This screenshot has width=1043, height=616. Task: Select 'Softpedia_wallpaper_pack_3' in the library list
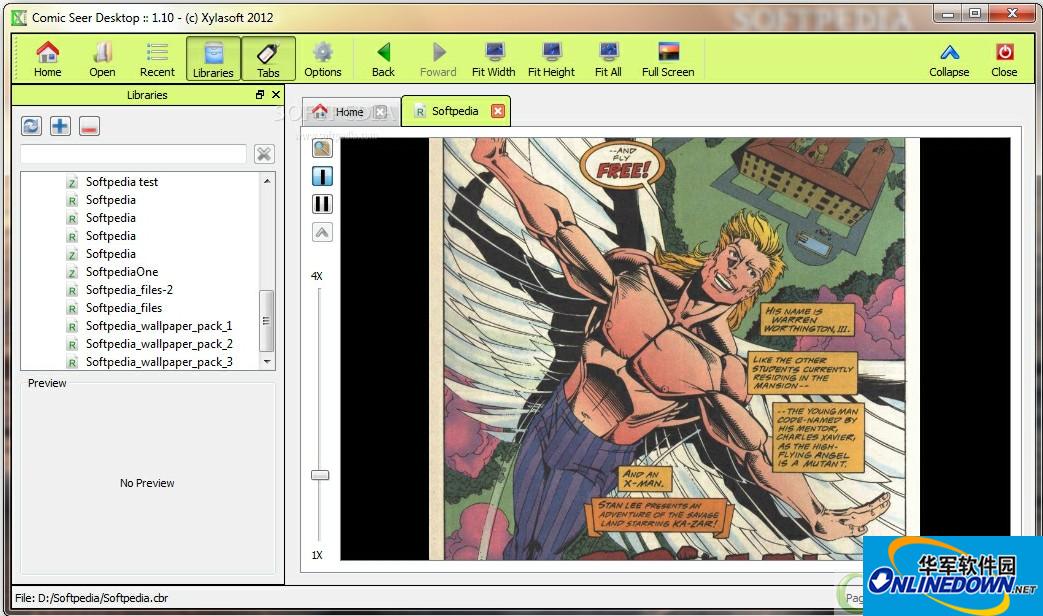point(159,361)
